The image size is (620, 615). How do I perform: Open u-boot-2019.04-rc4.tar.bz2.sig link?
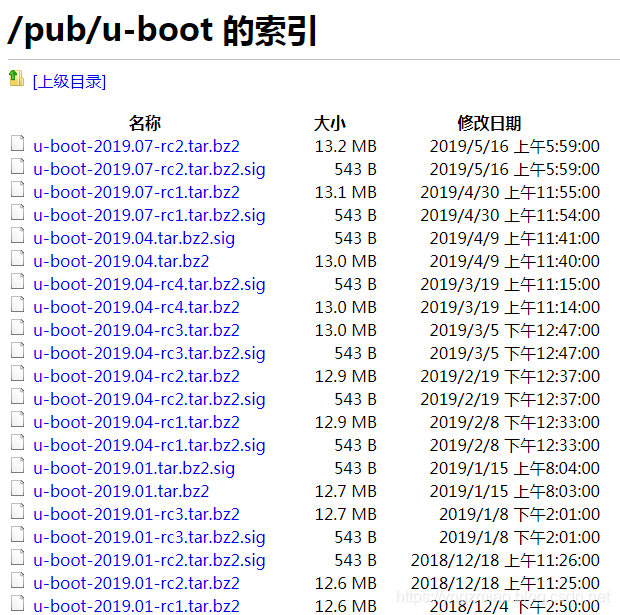pyautogui.click(x=149, y=284)
